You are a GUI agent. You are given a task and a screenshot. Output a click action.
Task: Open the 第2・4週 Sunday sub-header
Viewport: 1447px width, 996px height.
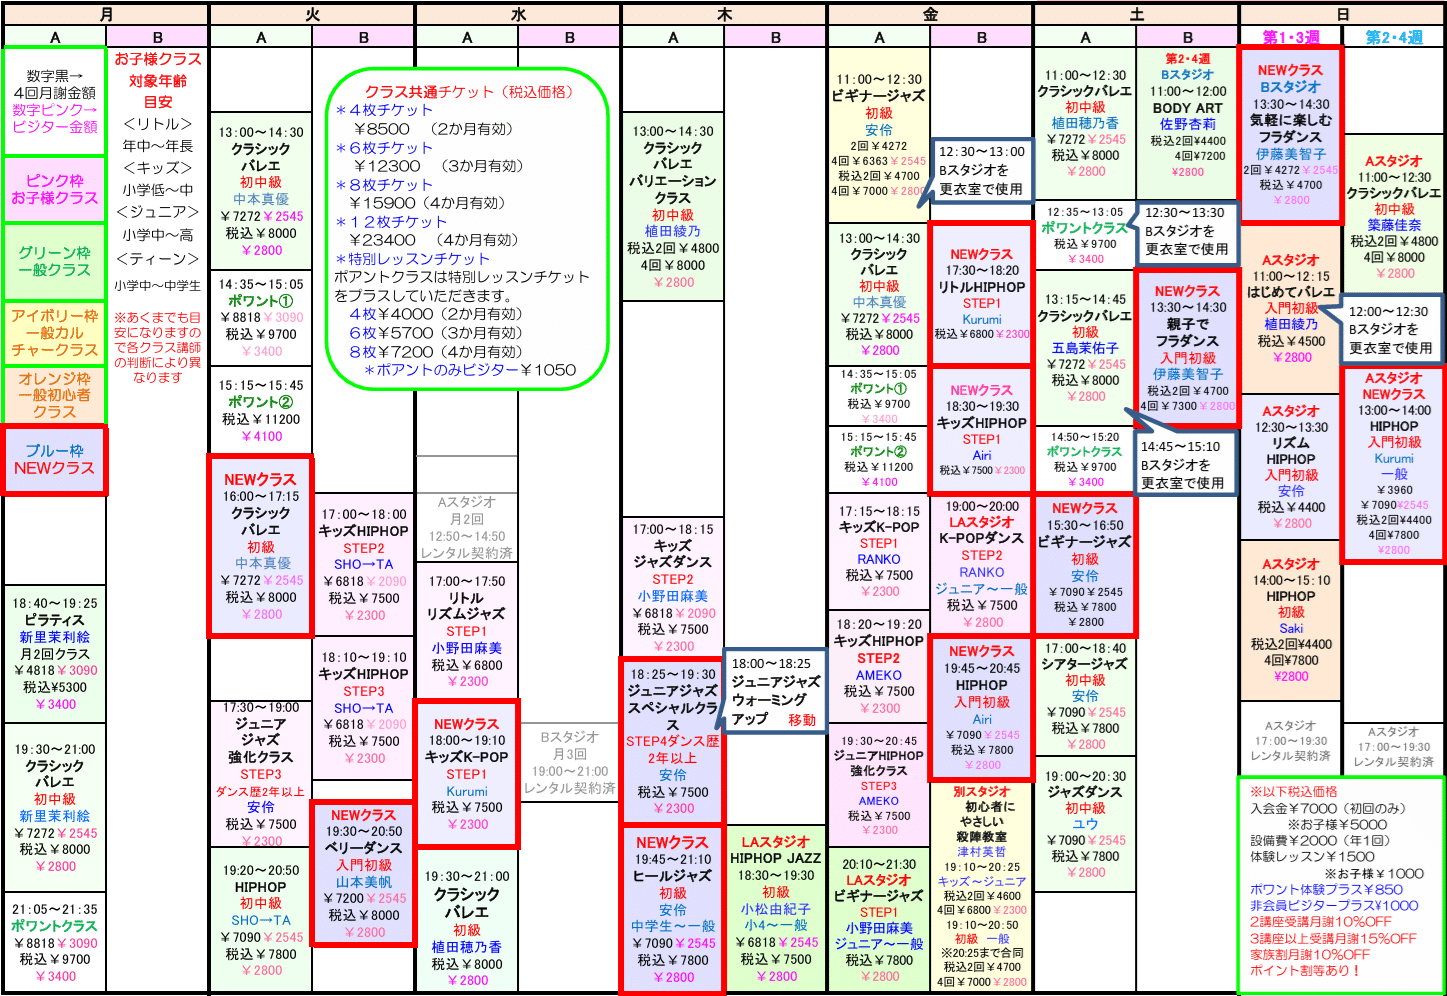tap(1394, 37)
